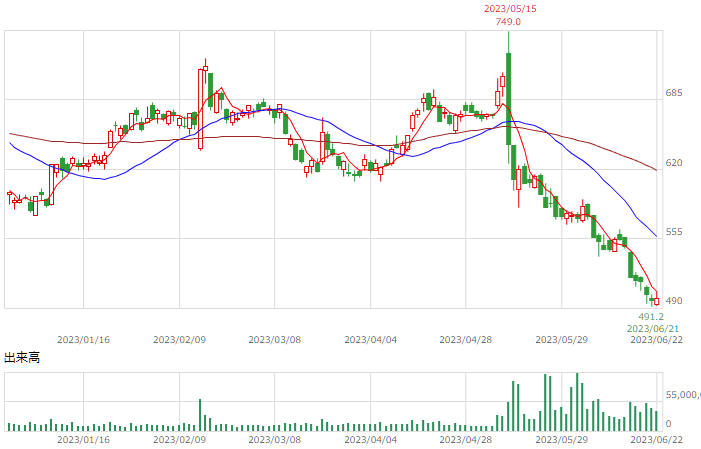Image resolution: width=701 pixels, height=449 pixels.
Task: Click the 749.0 peak price label
Action: pyautogui.click(x=508, y=21)
